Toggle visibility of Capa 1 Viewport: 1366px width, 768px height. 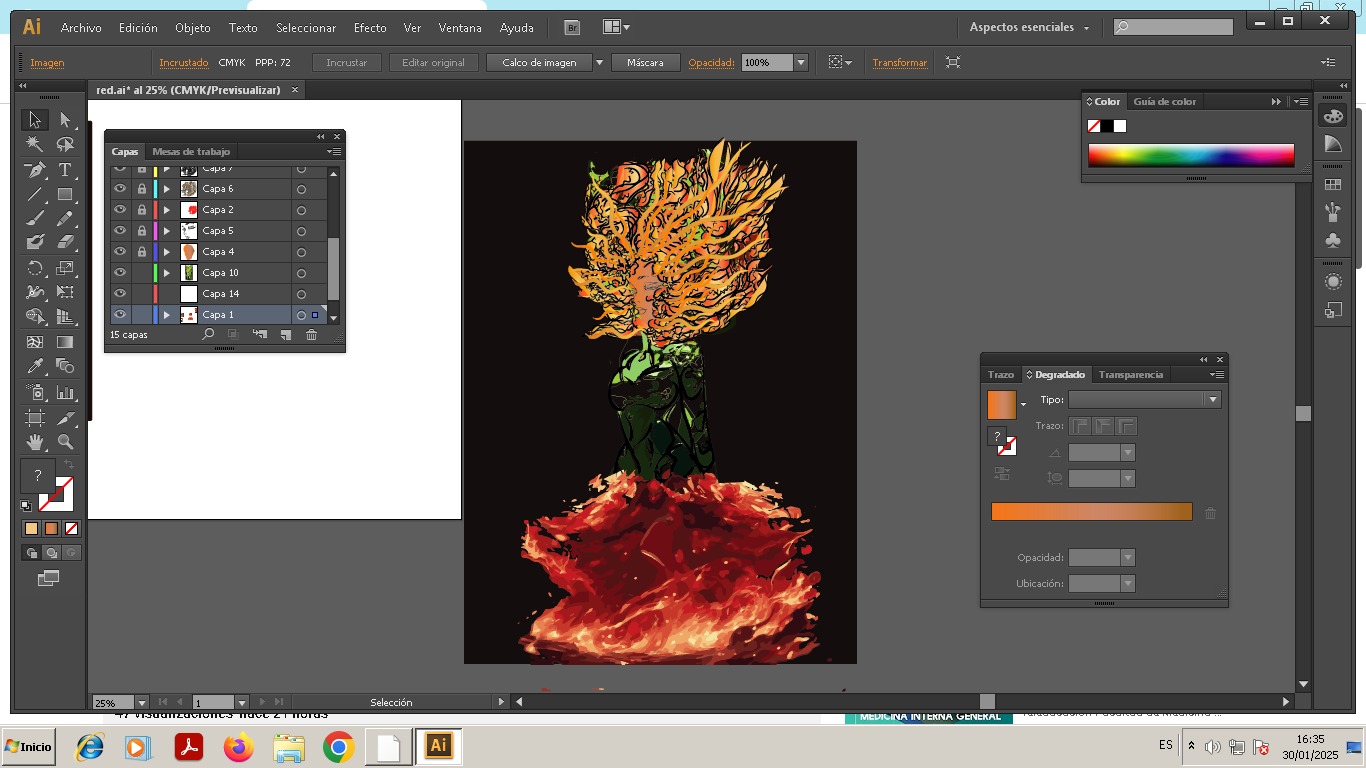click(120, 315)
